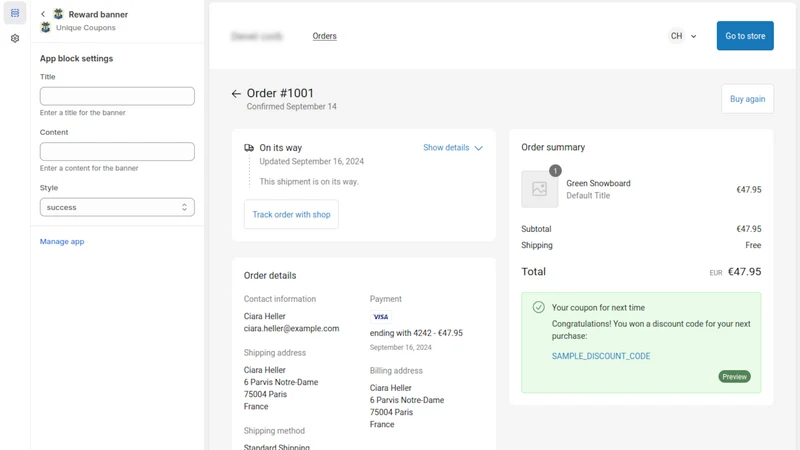Go back using the arrow beside Reward banner
The height and width of the screenshot is (450, 800).
pos(43,14)
